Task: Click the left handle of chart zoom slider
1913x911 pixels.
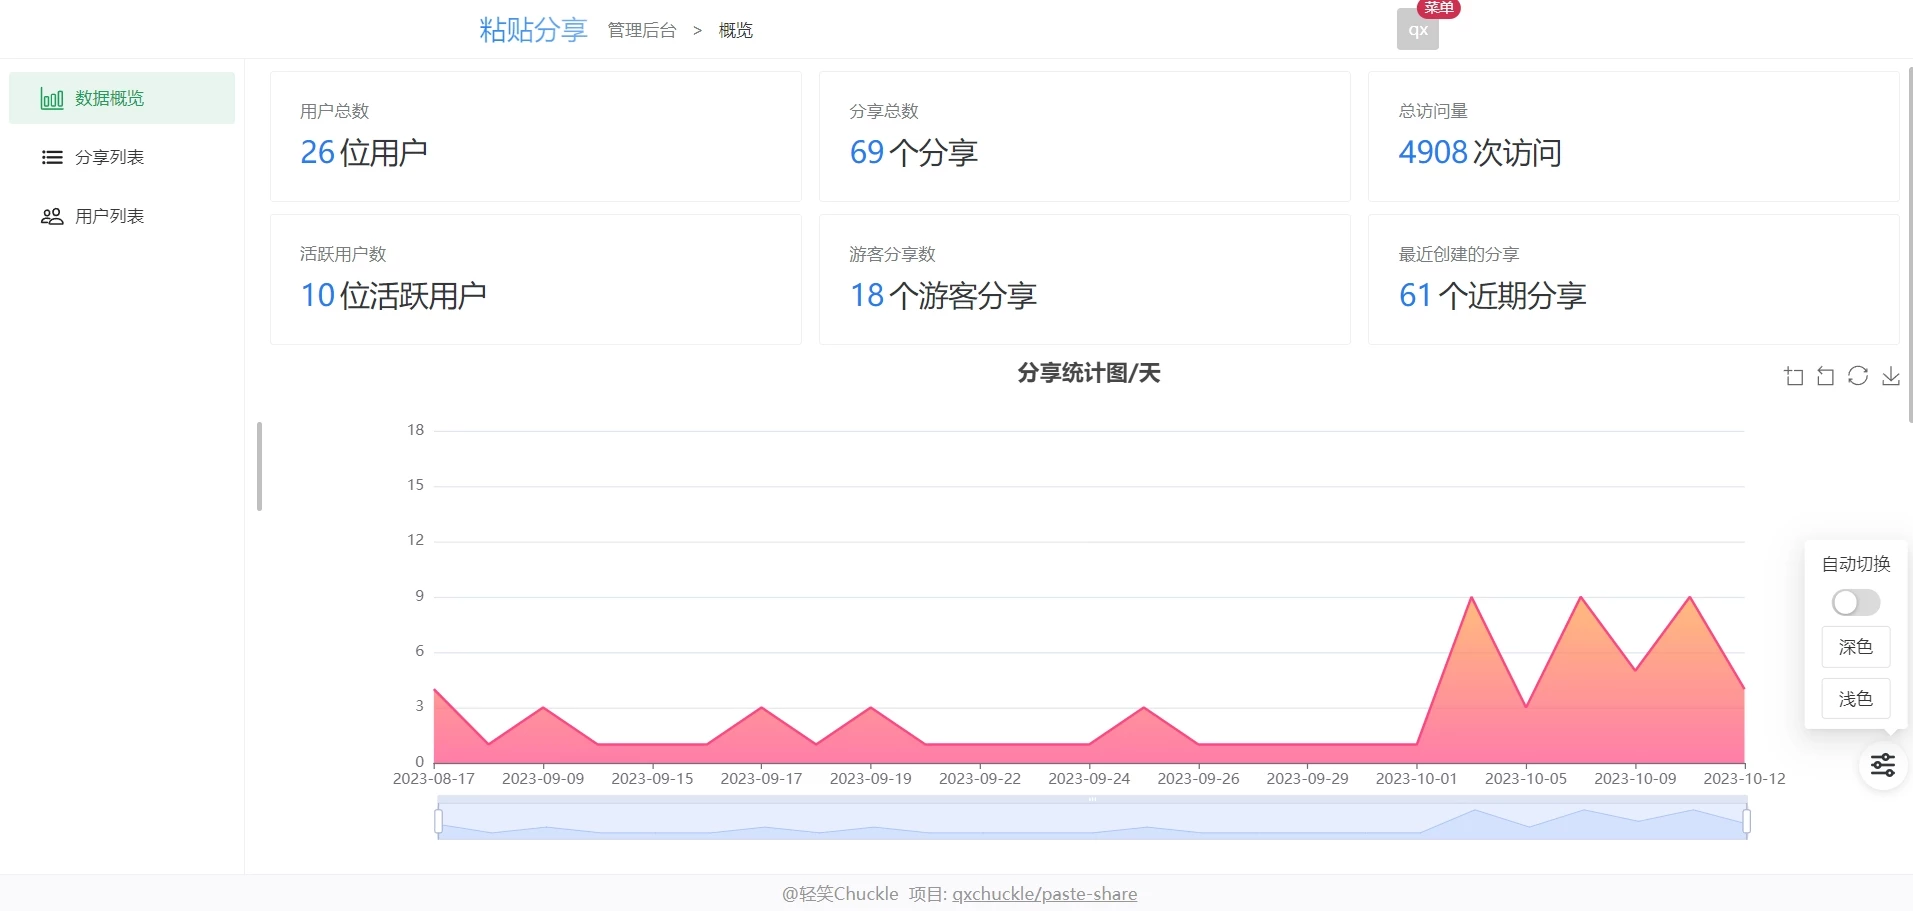Action: [438, 821]
